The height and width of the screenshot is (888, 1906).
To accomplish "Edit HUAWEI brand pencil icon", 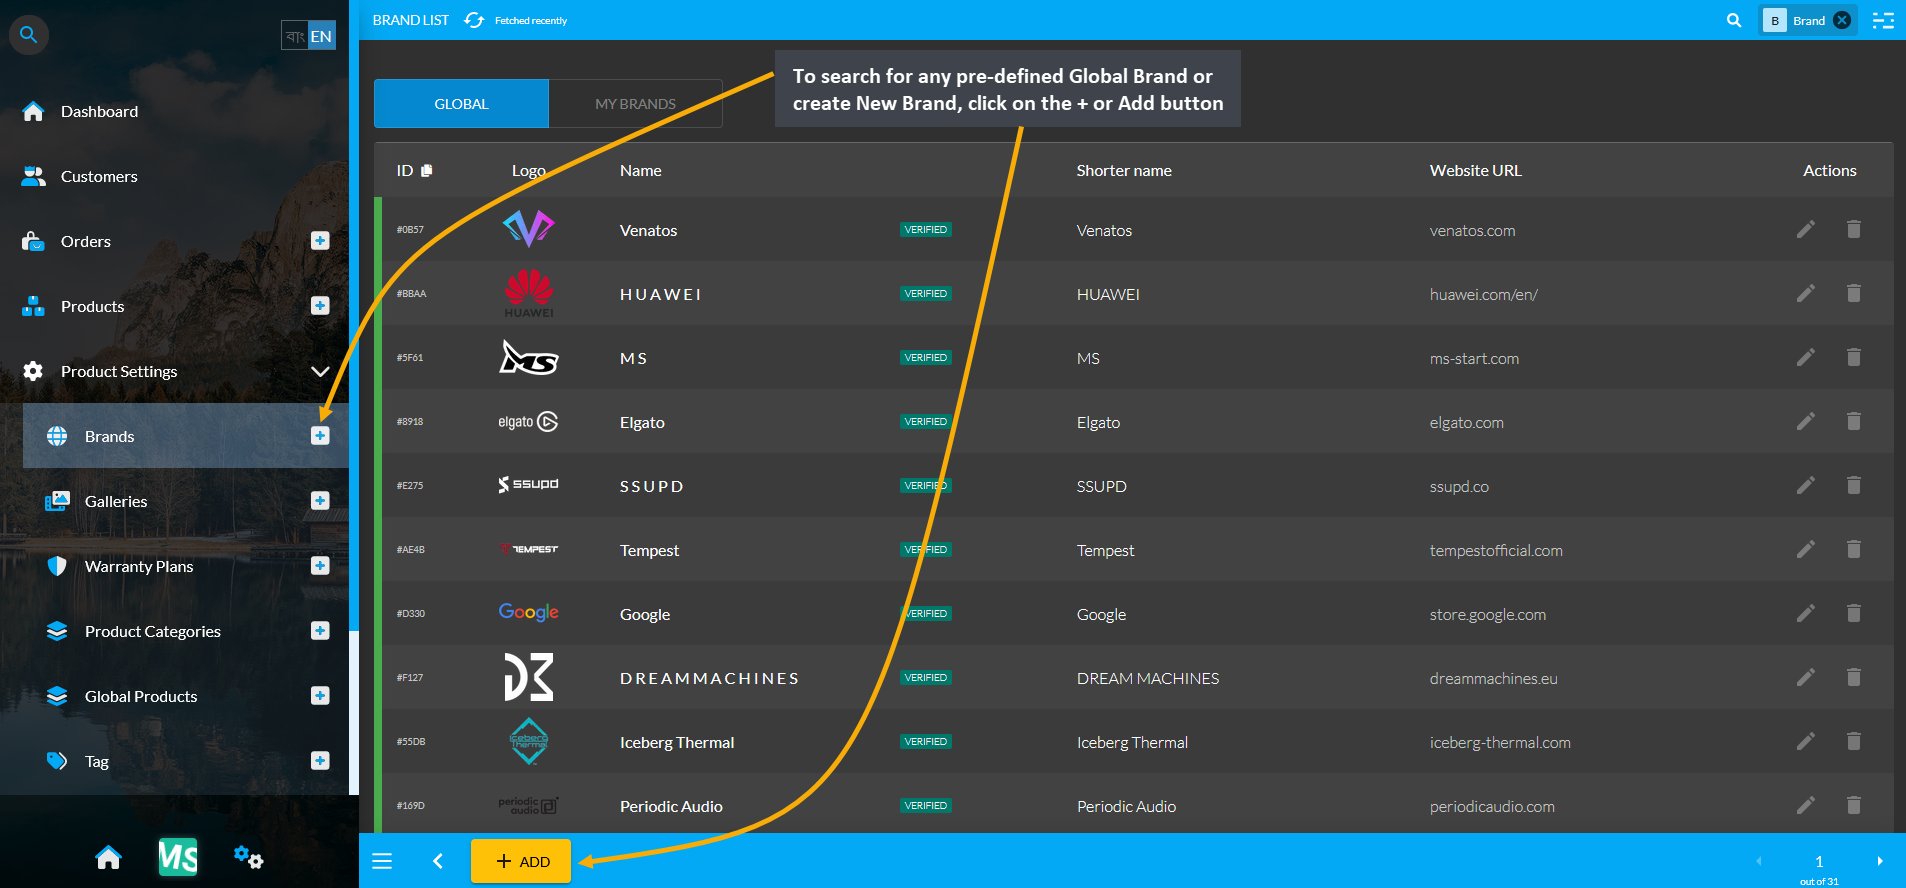I will tap(1805, 293).
